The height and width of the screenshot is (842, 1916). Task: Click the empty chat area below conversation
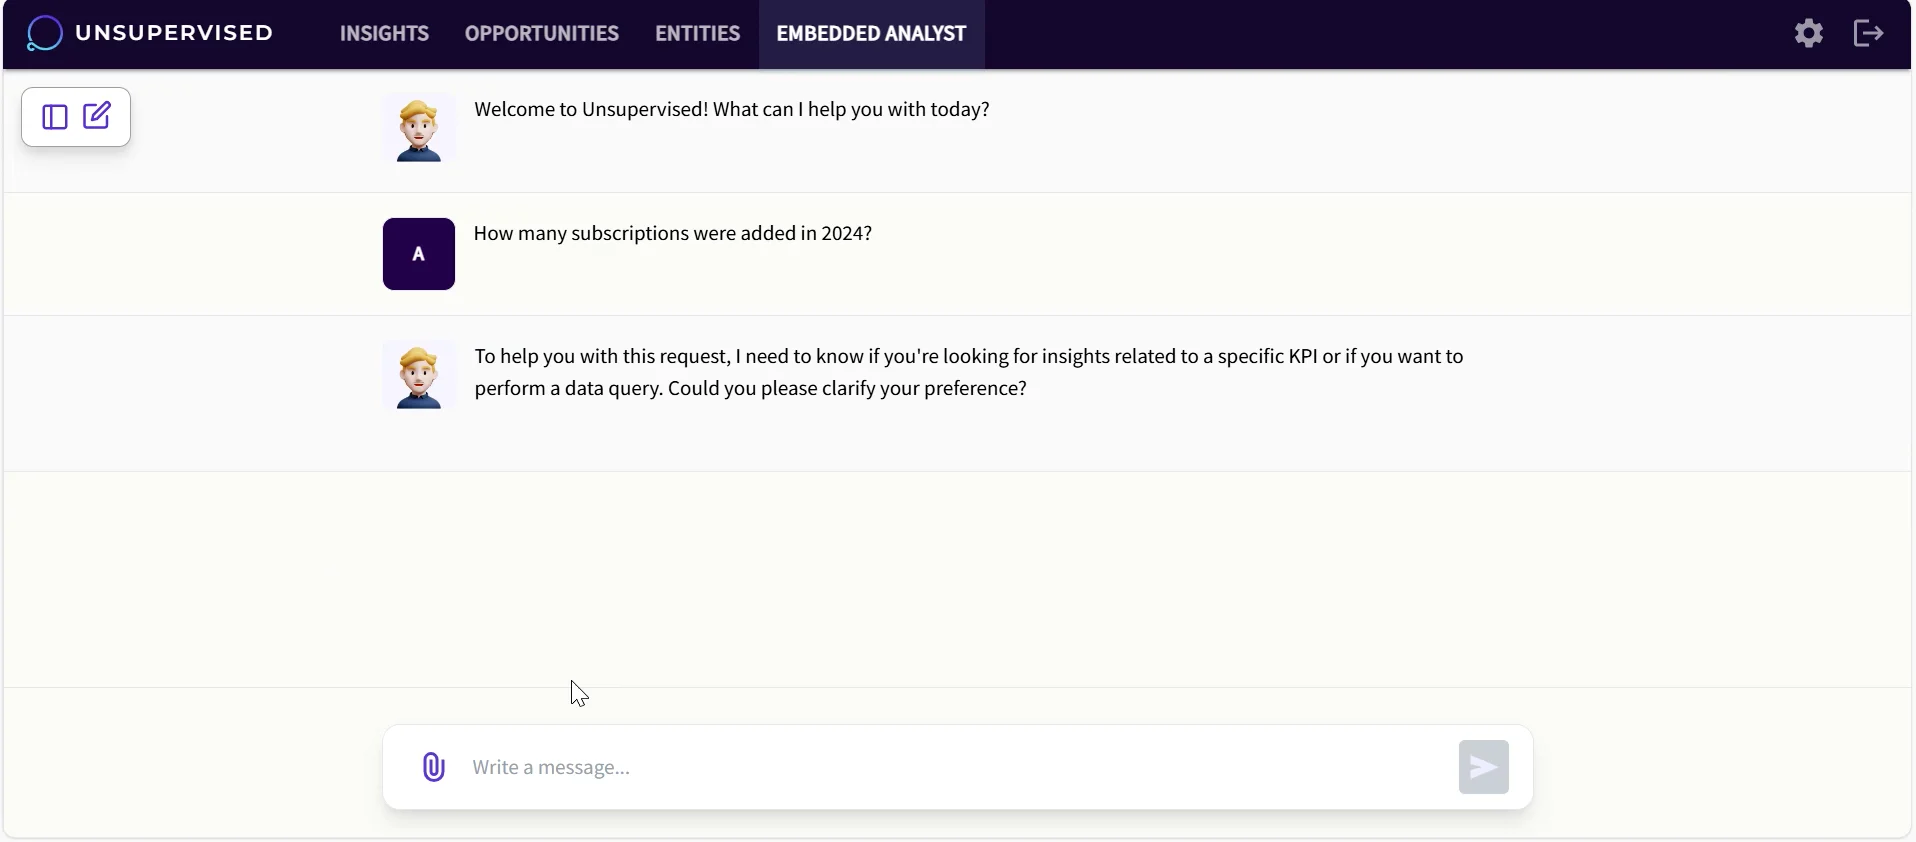[x=957, y=578]
